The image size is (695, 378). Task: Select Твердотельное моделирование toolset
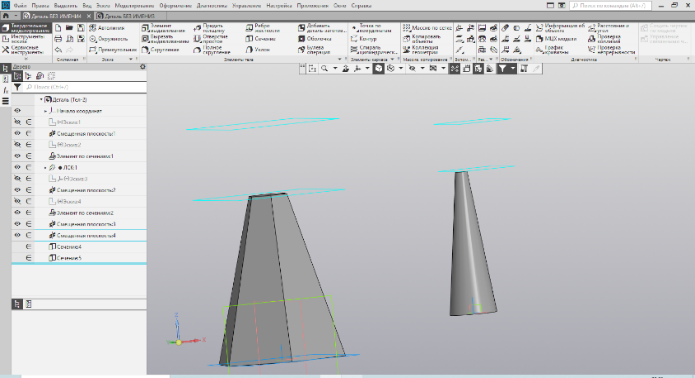pos(26,28)
